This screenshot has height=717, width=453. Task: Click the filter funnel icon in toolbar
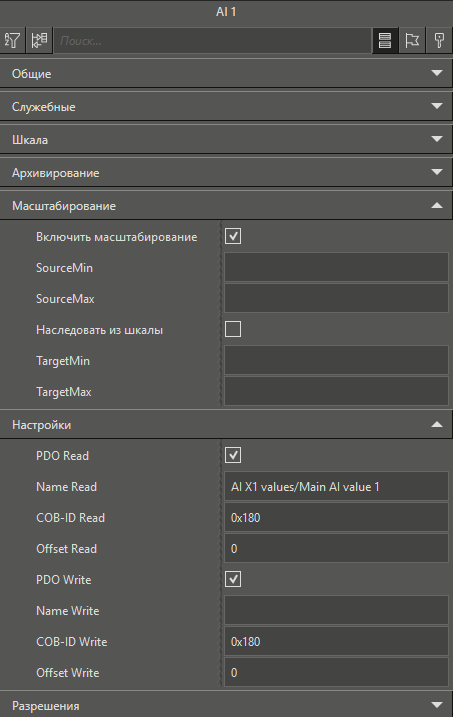tap(13, 41)
